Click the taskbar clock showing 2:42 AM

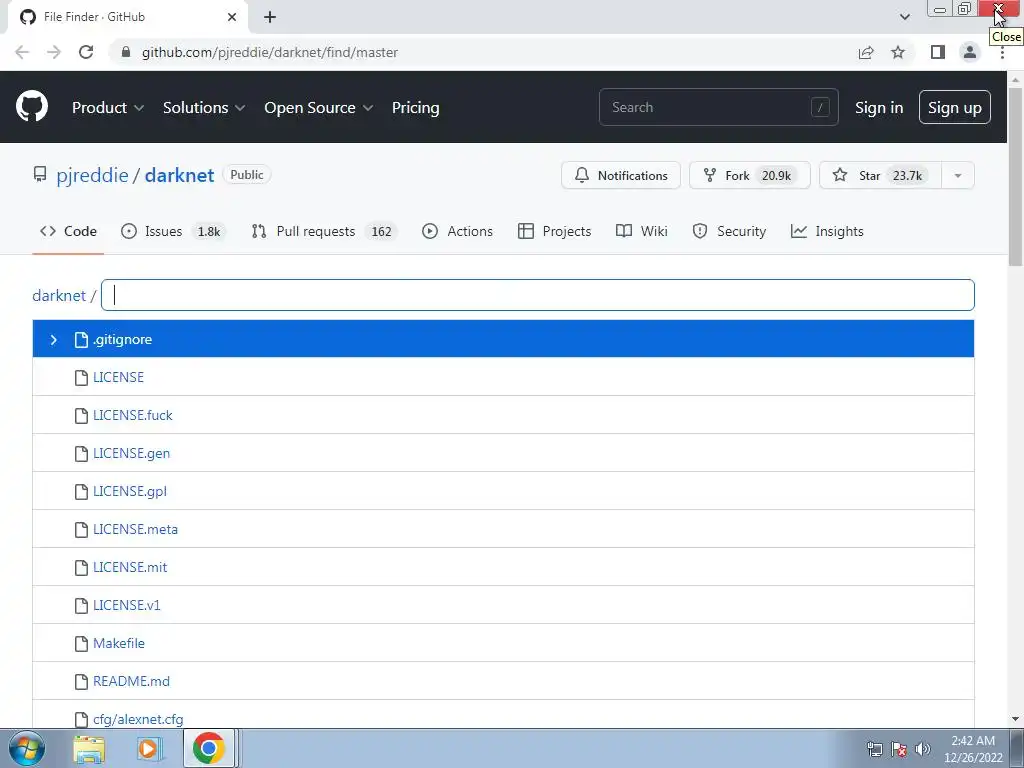(x=973, y=749)
